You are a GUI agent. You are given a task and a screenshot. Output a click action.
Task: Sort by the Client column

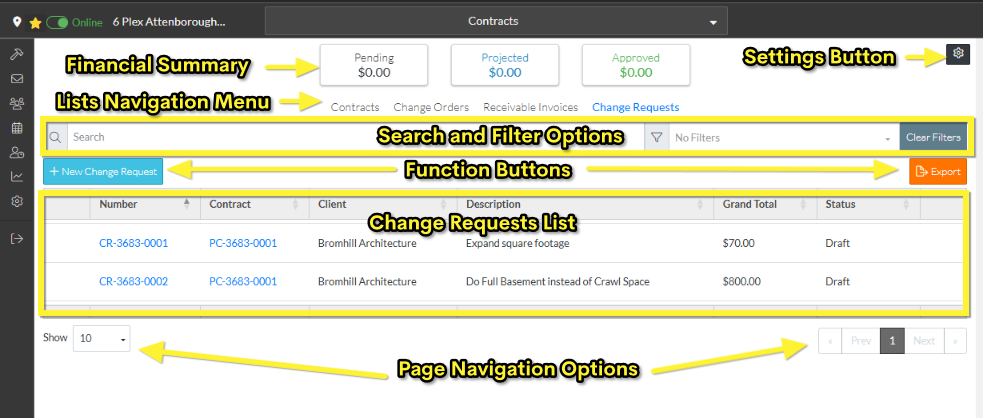coord(382,204)
